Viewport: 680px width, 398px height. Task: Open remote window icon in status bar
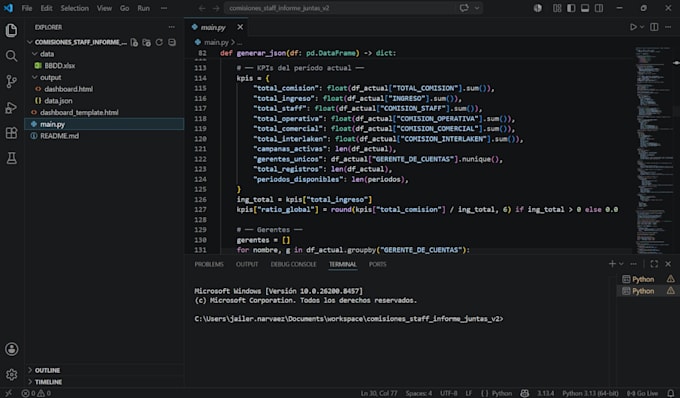(8, 393)
